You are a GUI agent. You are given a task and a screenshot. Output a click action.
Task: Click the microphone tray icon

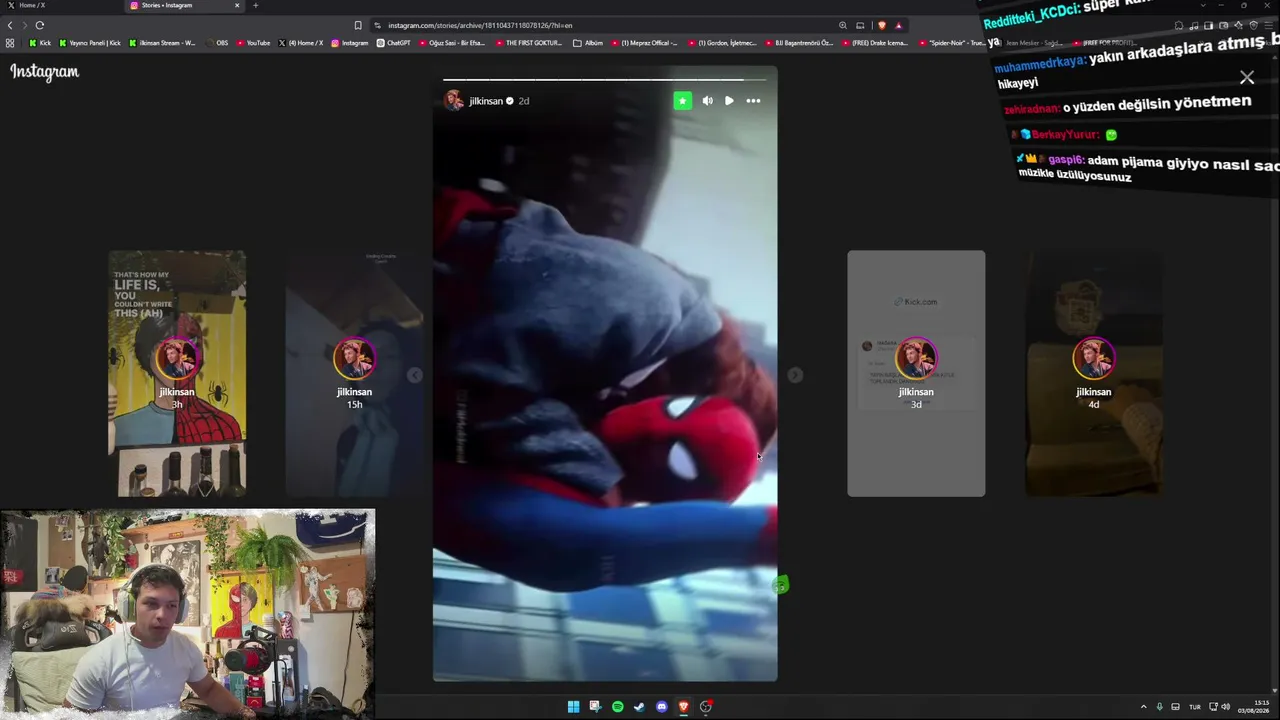coord(1159,707)
